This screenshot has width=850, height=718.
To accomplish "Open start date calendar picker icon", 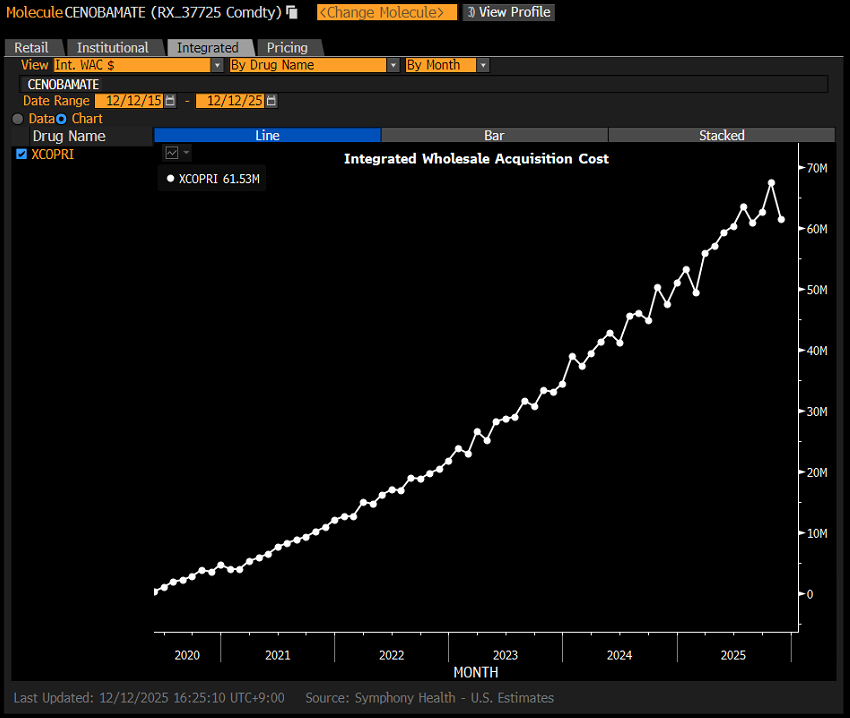I will (170, 101).
